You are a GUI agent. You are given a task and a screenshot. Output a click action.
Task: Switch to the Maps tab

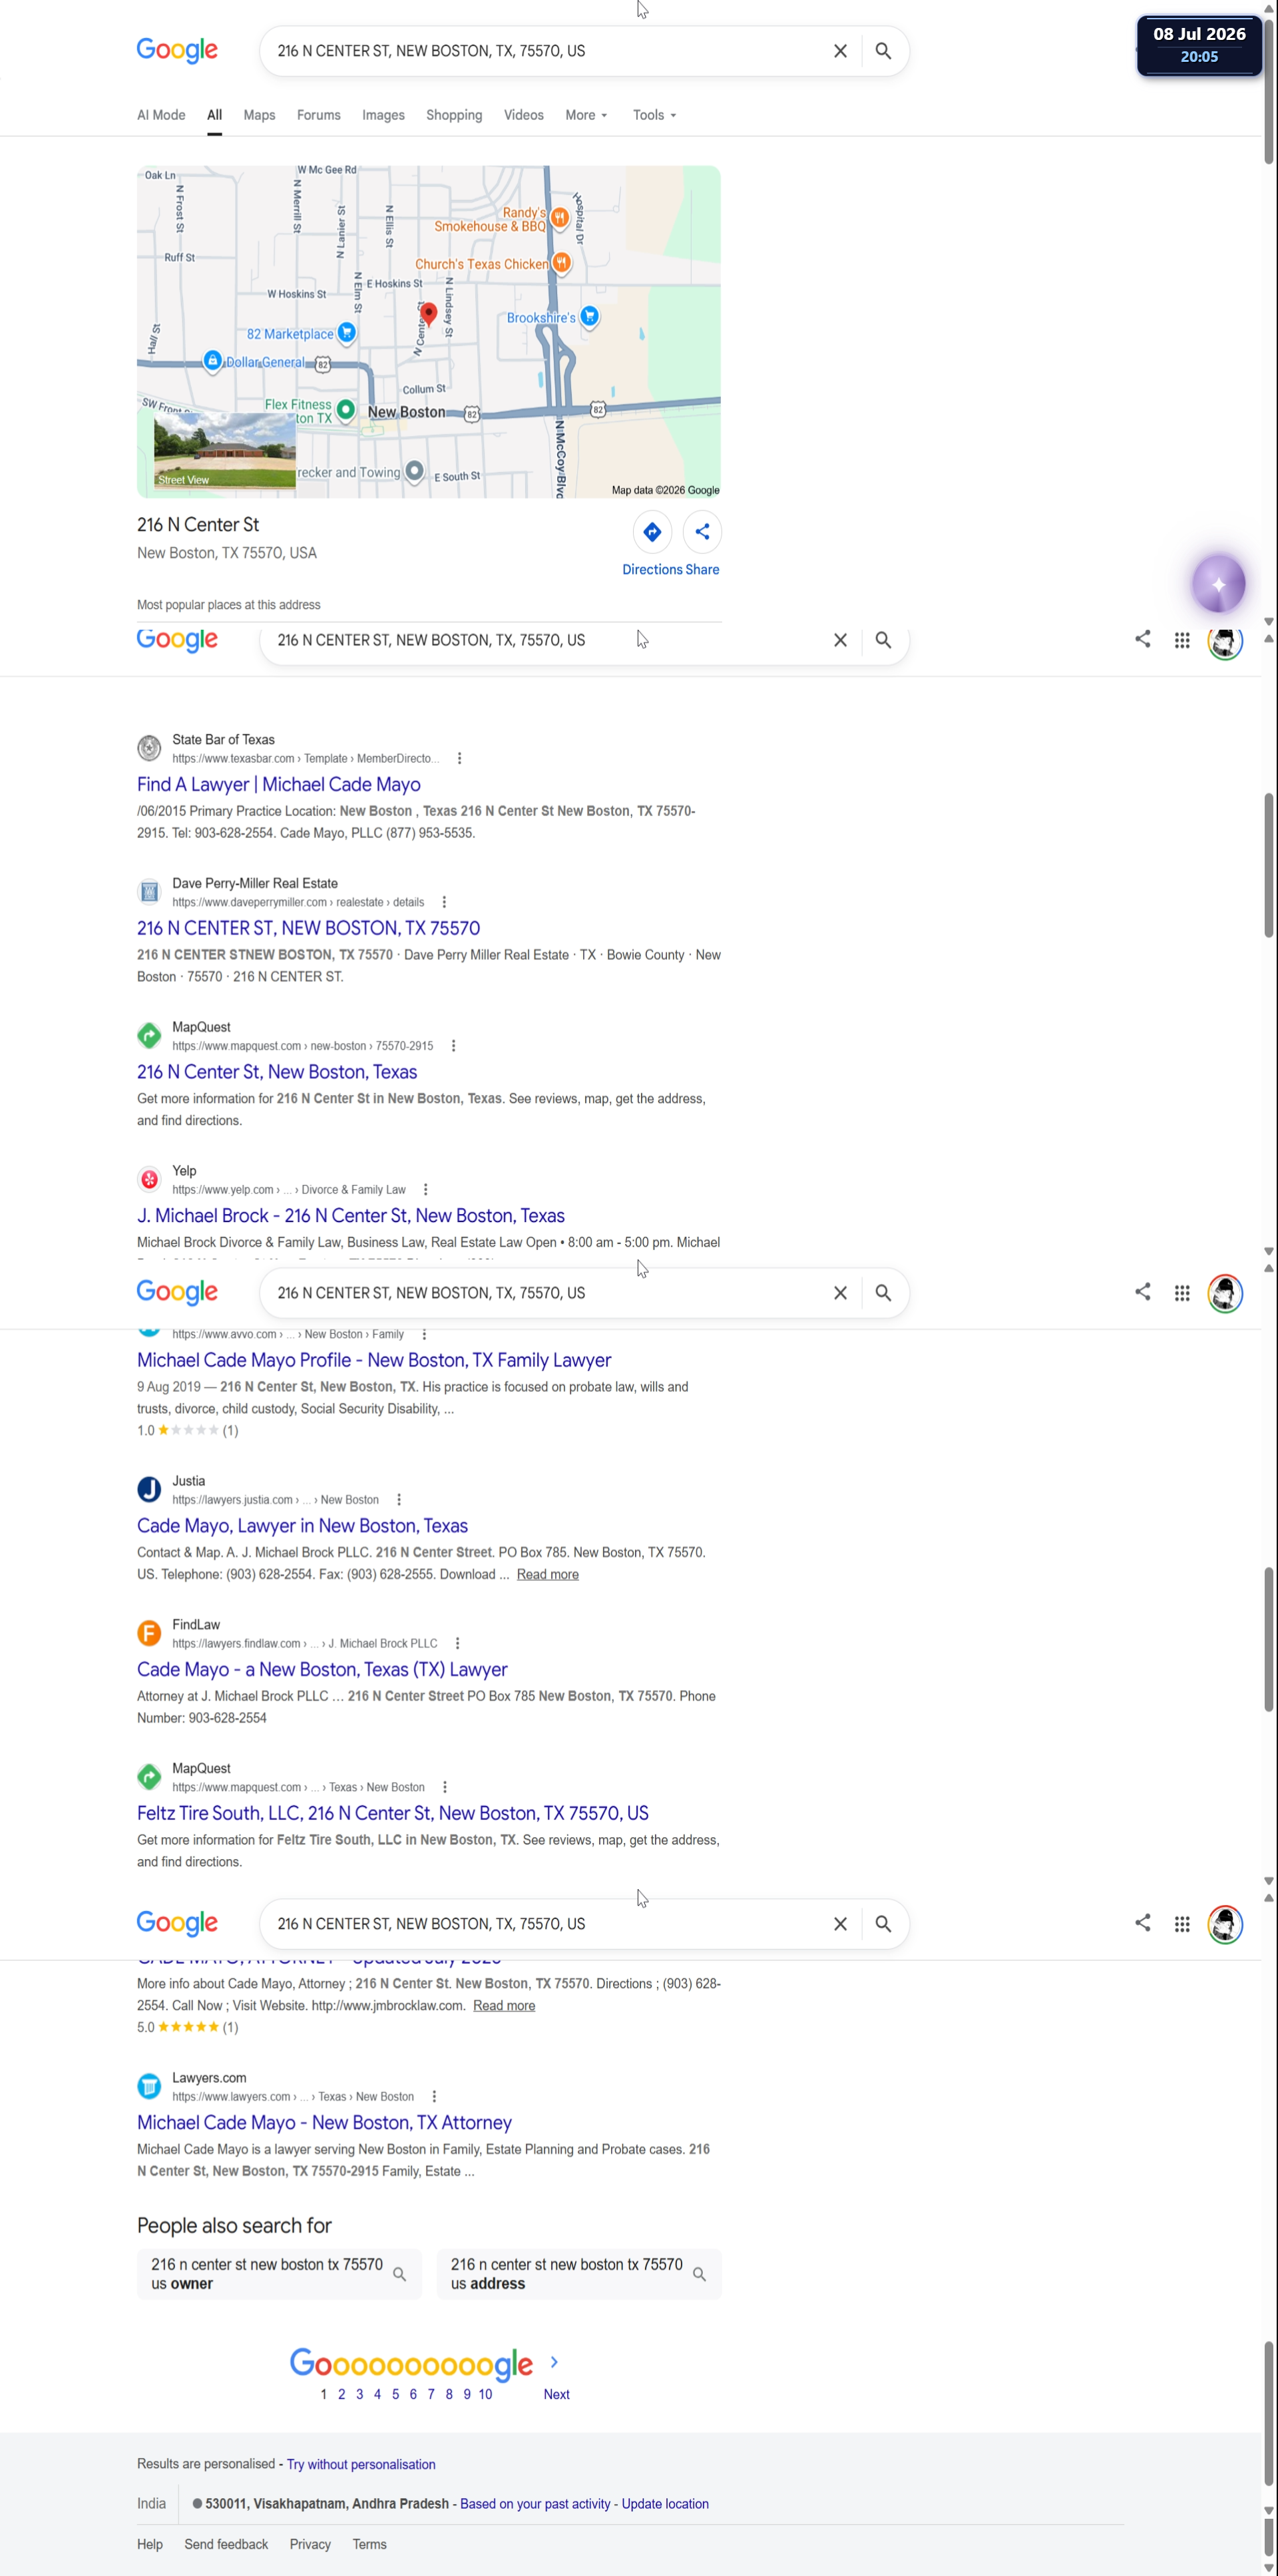(x=259, y=115)
